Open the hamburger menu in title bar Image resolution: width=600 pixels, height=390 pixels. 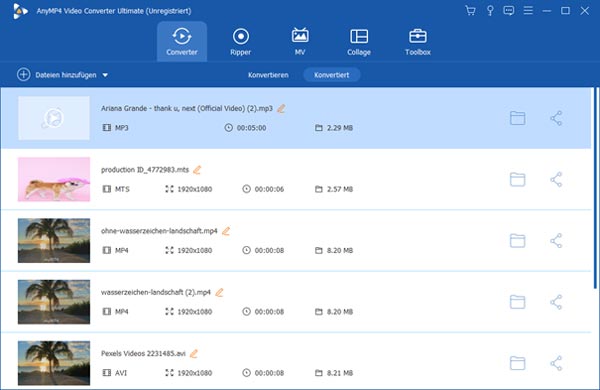[x=528, y=11]
